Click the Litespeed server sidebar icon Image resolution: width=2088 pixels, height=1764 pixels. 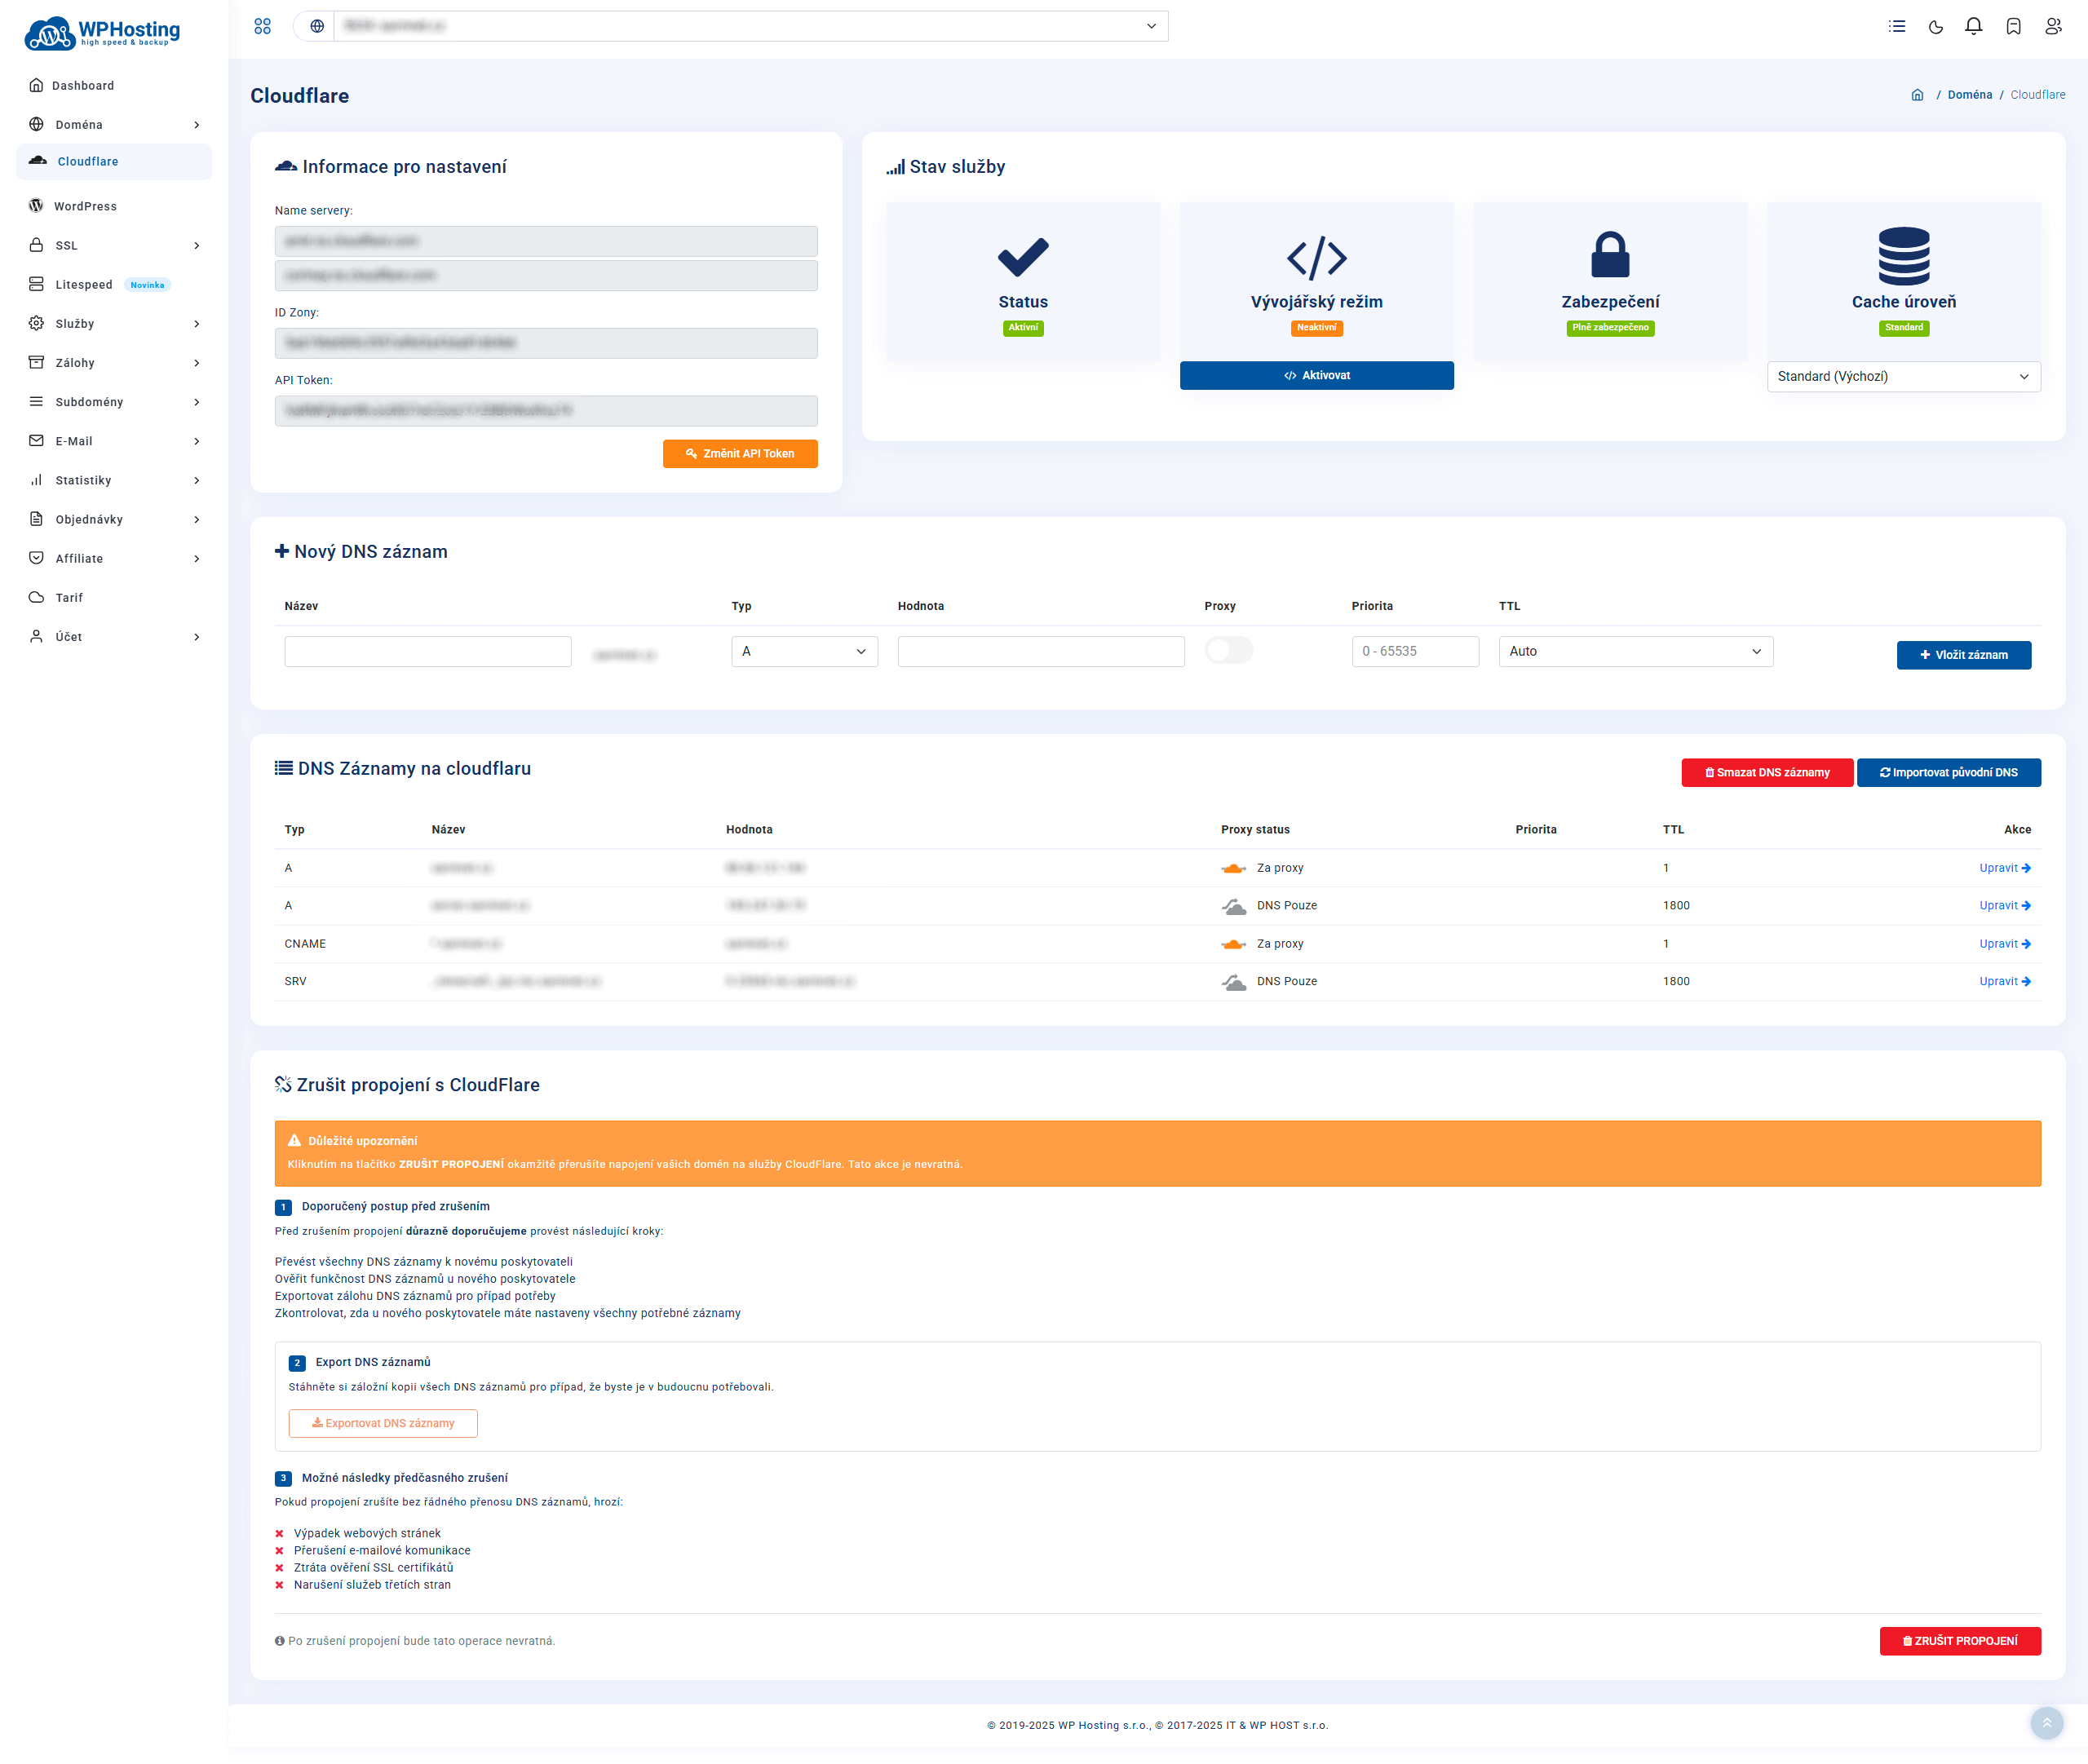coord(36,284)
